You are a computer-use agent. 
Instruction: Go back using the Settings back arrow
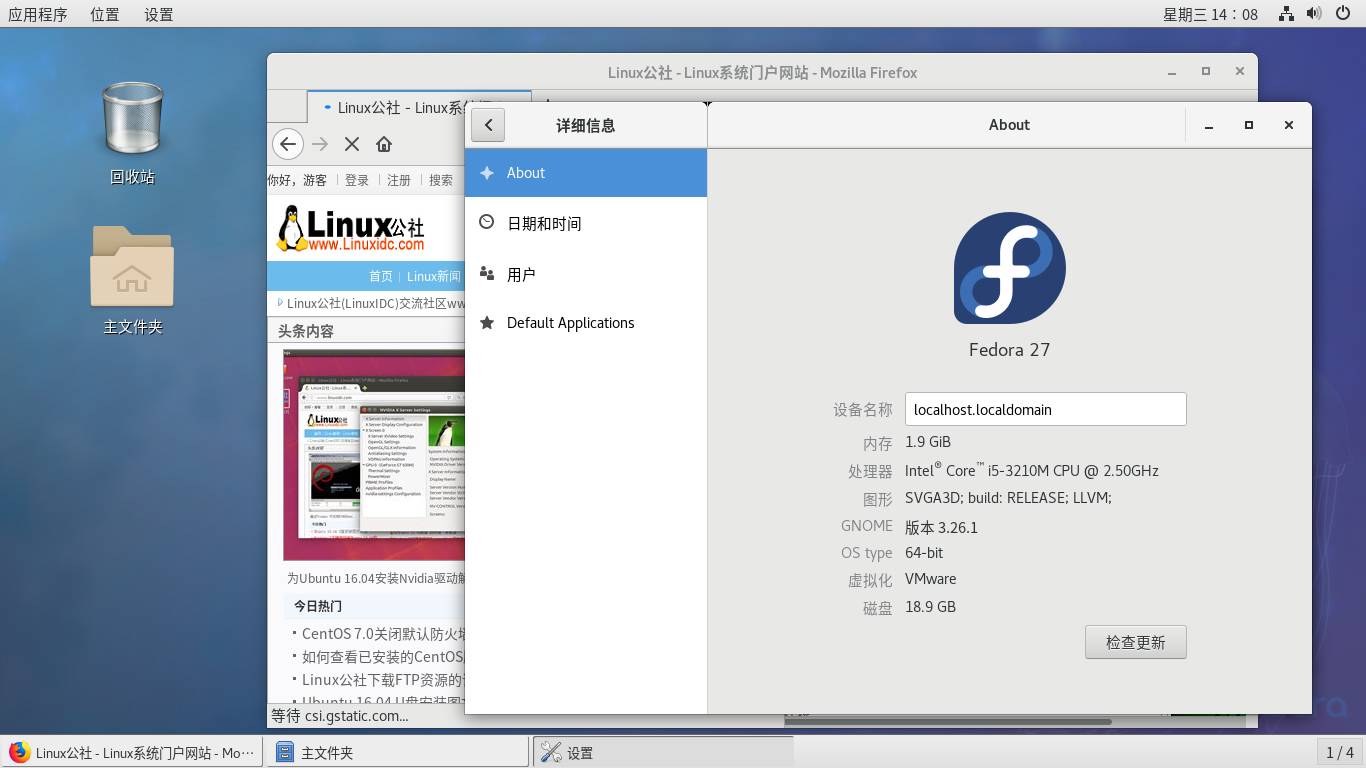click(x=488, y=125)
